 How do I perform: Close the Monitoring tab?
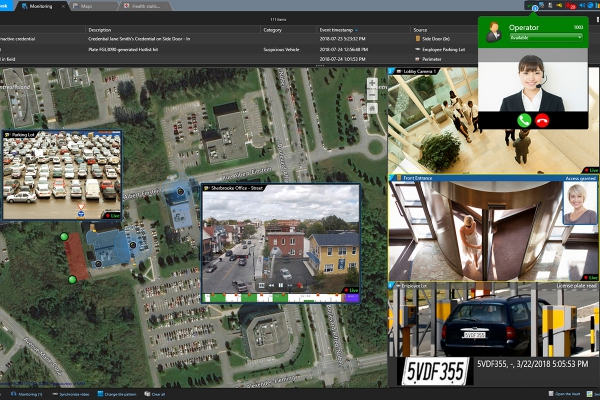click(x=63, y=7)
